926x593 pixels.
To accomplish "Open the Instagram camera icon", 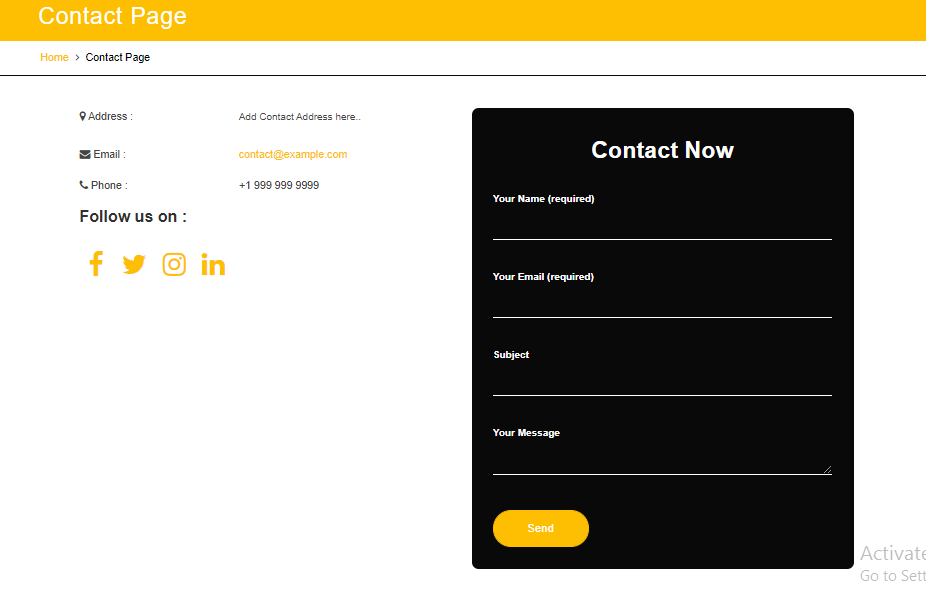I will [x=174, y=265].
